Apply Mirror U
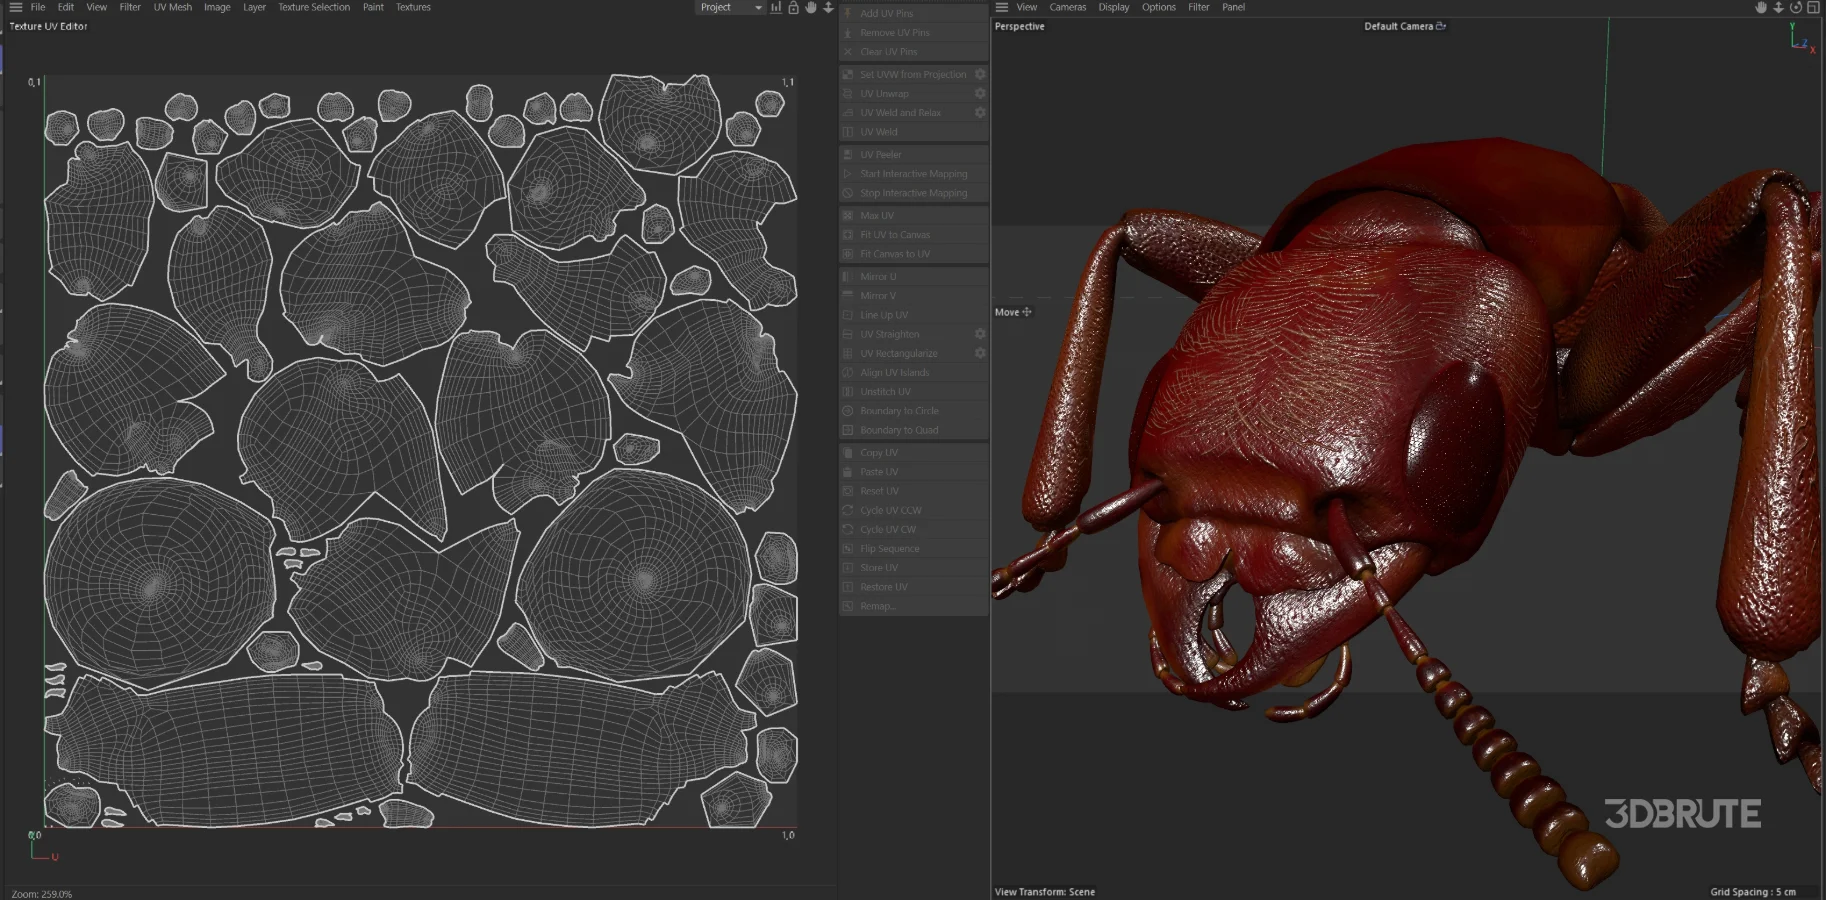This screenshot has height=900, width=1826. click(914, 276)
